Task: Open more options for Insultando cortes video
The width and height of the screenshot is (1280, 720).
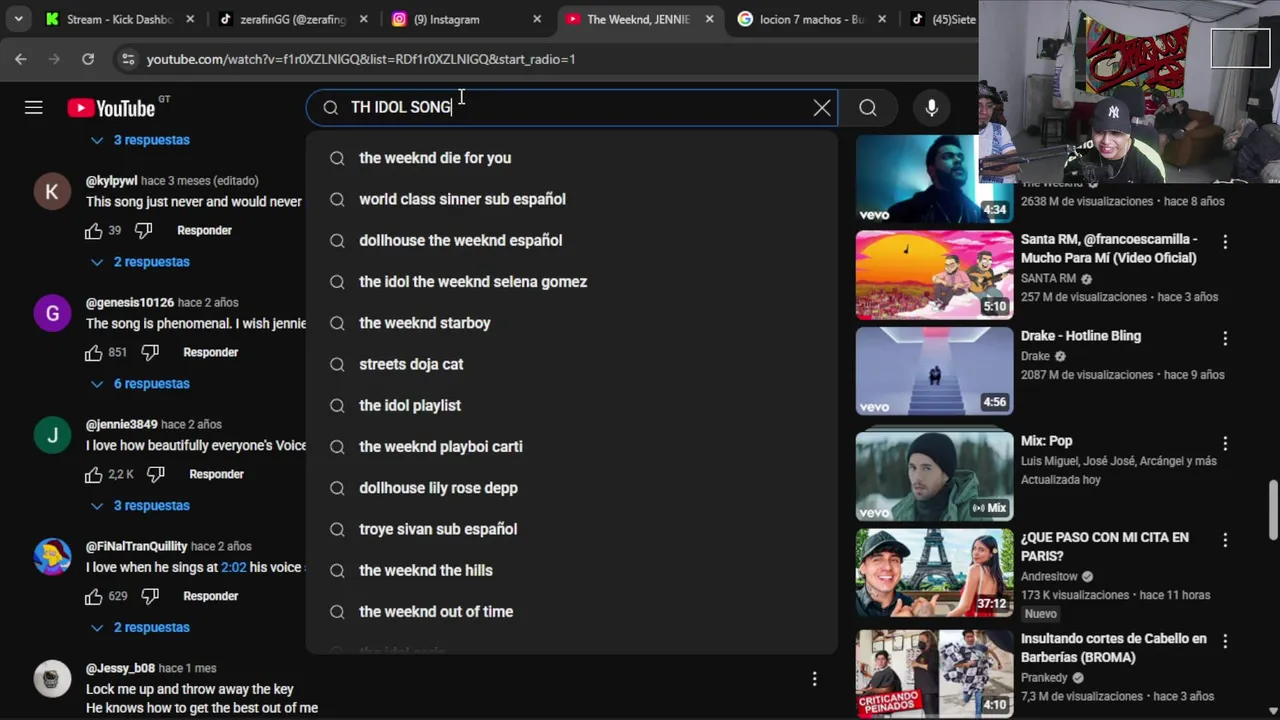Action: click(1225, 641)
